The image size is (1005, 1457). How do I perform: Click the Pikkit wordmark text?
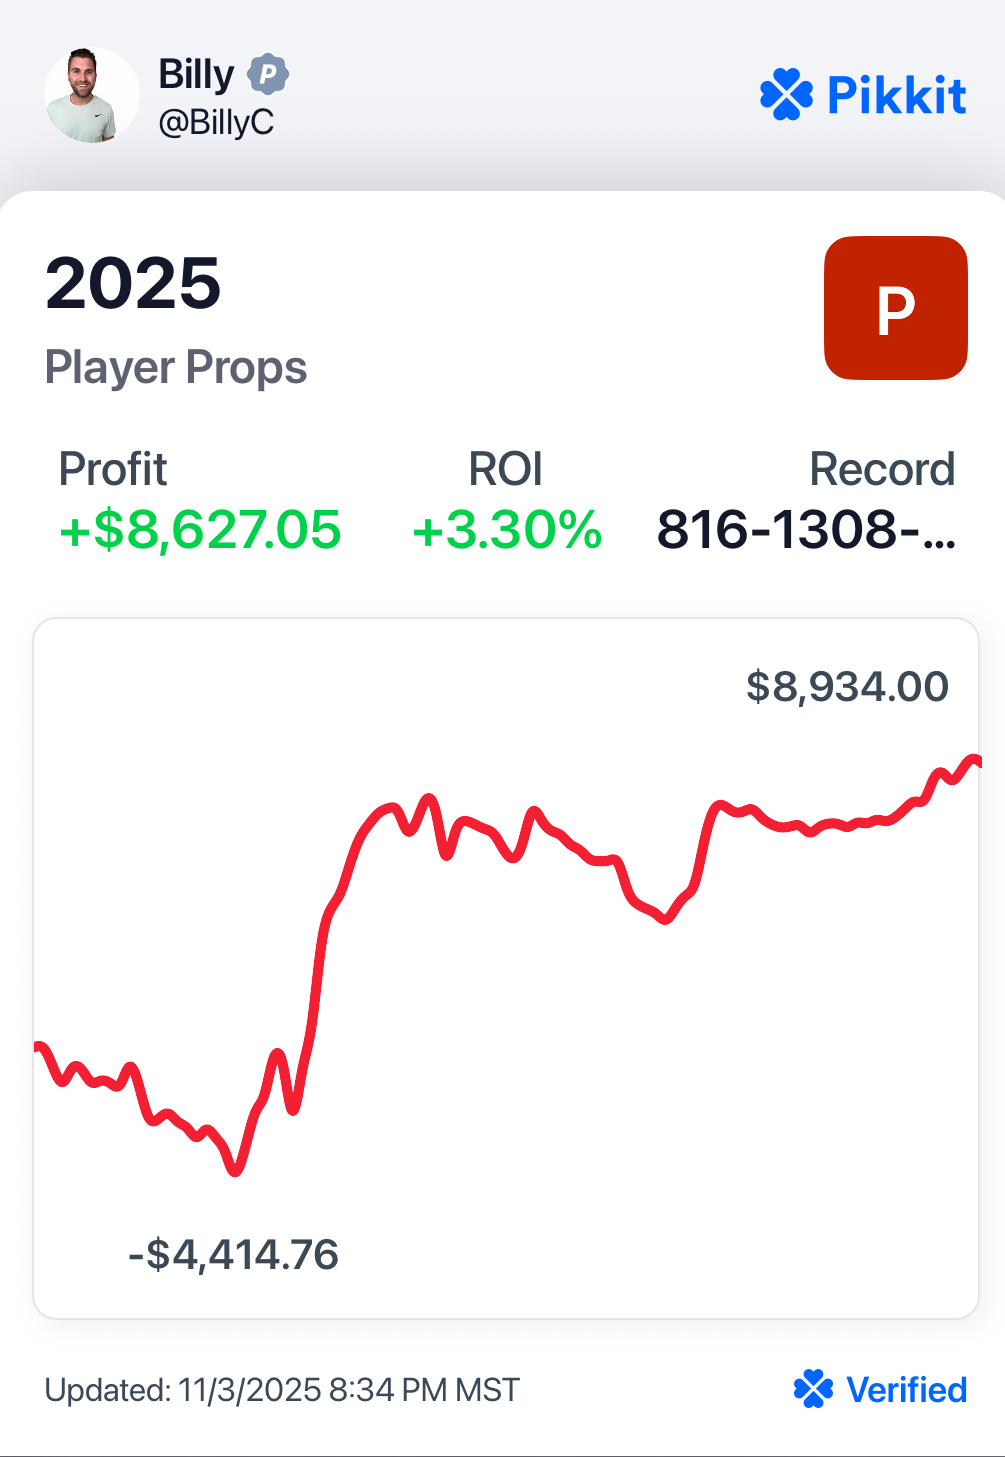click(x=896, y=96)
